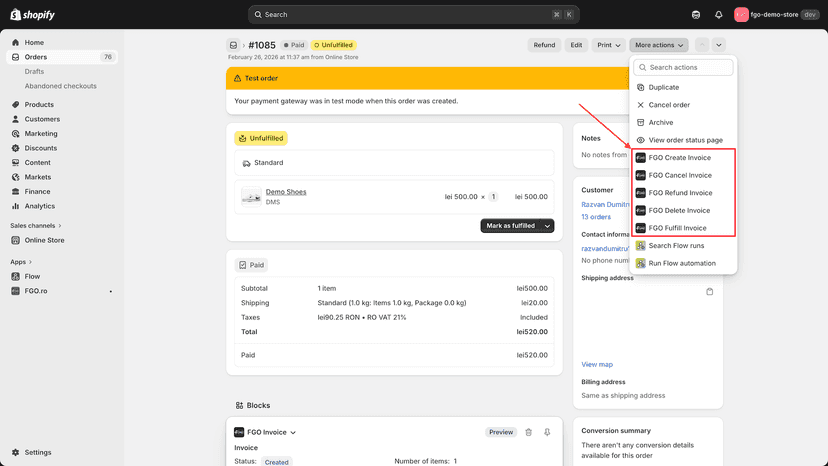Choose Cancel order from actions menu
This screenshot has width=828, height=466.
(669, 105)
